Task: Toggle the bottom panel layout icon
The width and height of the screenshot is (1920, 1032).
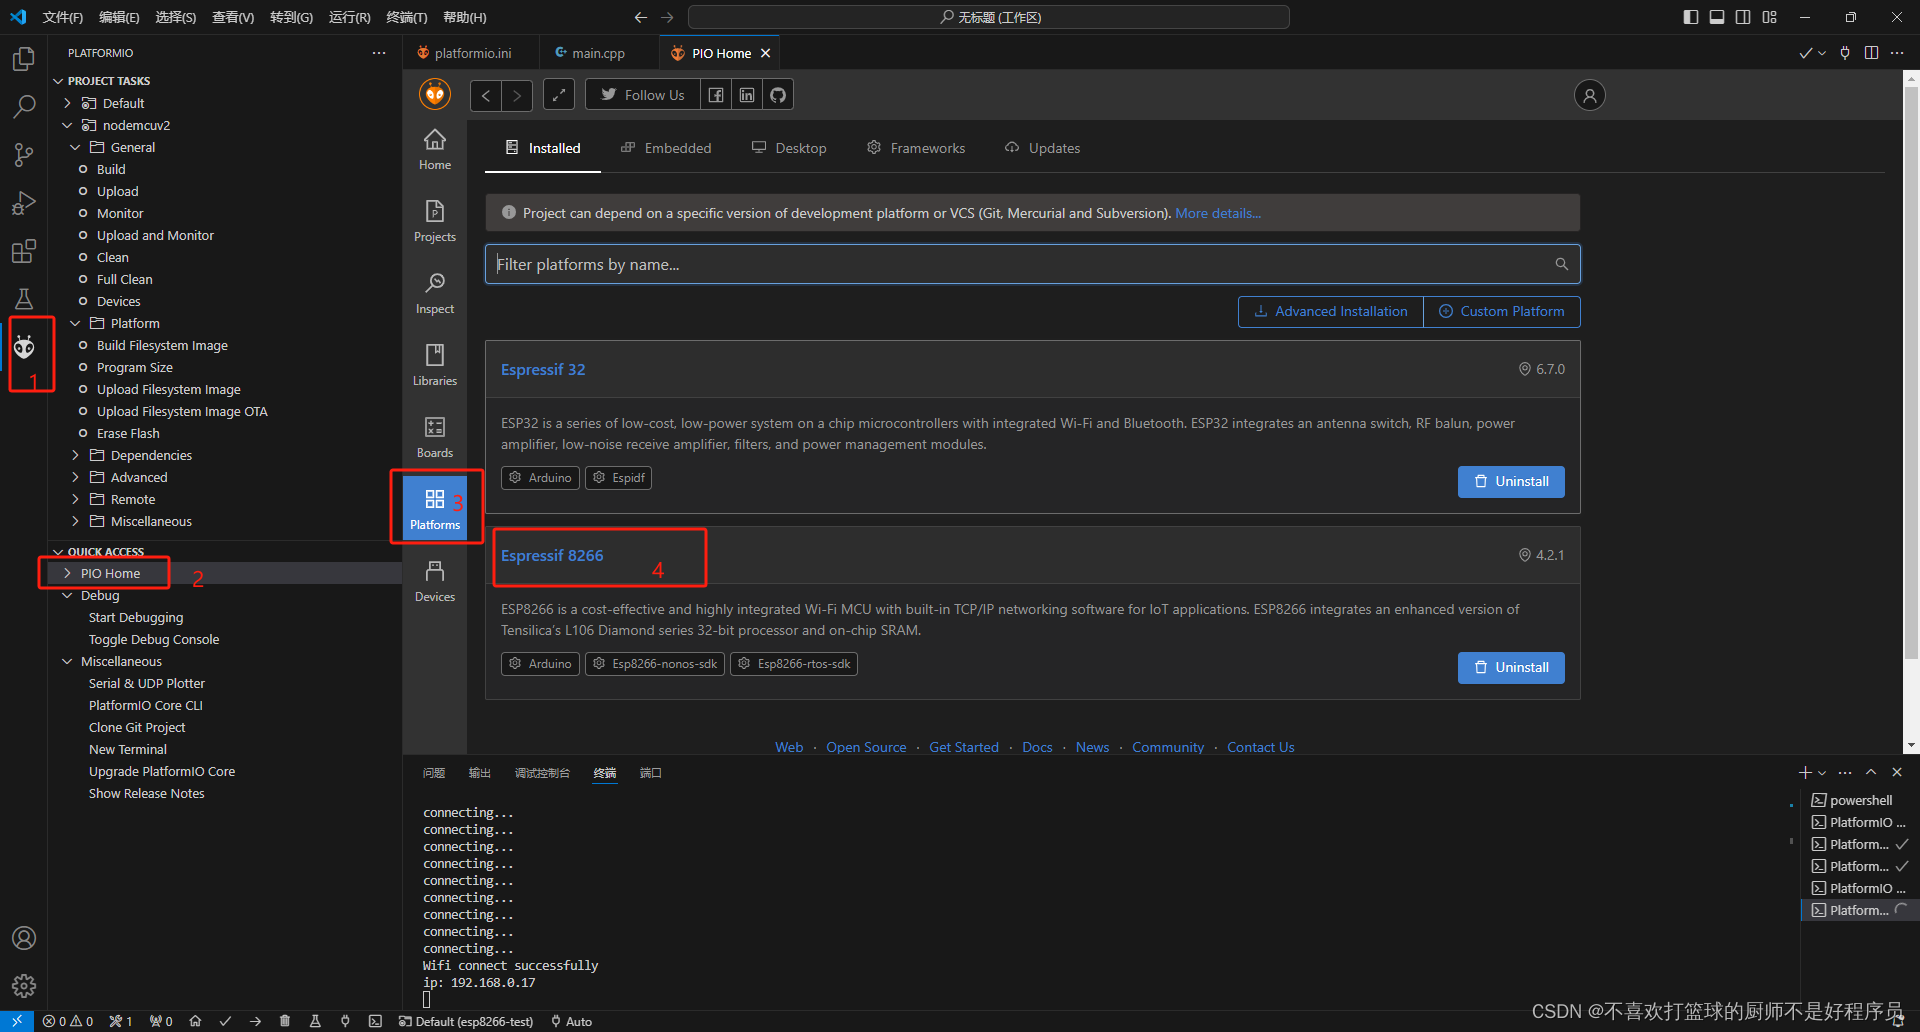Action: [1717, 17]
